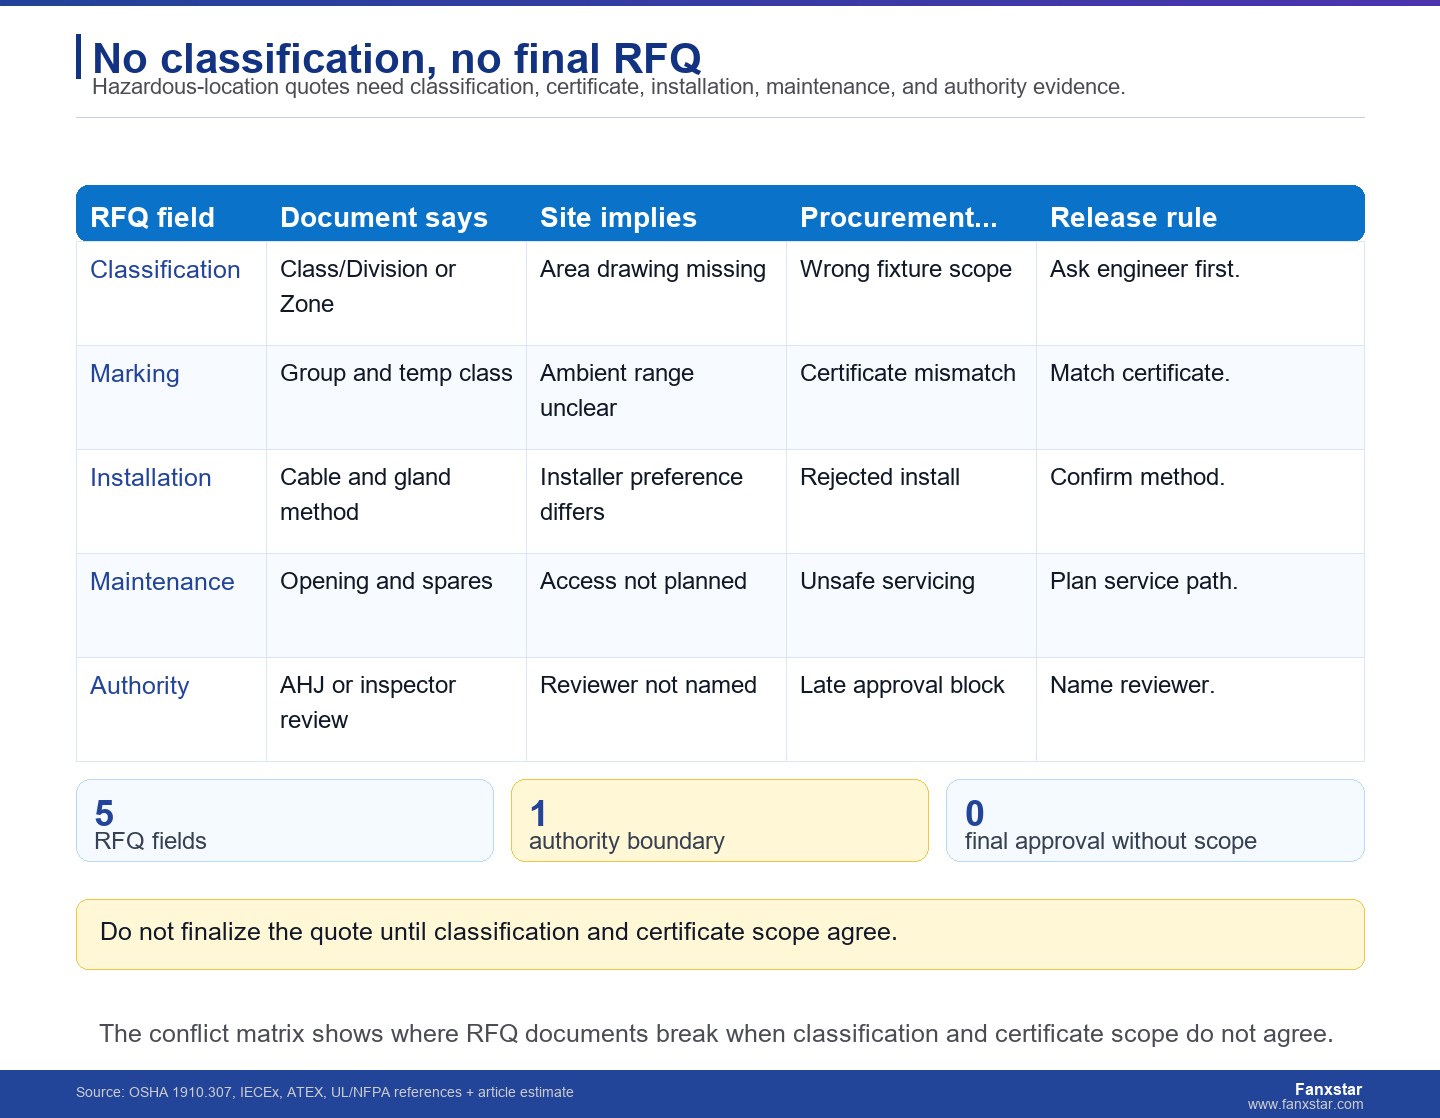Click the conflict matrix caption sentence
This screenshot has height=1118, width=1440.
click(x=716, y=1034)
